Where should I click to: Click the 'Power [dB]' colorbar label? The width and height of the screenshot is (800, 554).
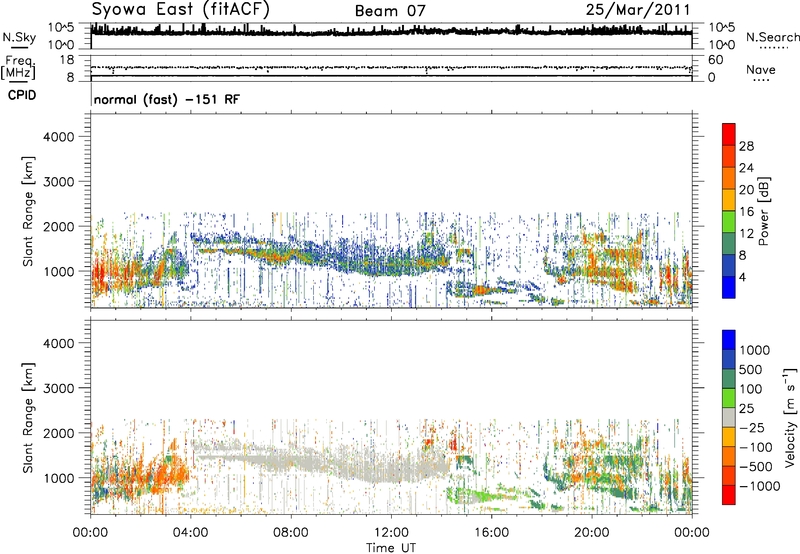pyautogui.click(x=763, y=211)
